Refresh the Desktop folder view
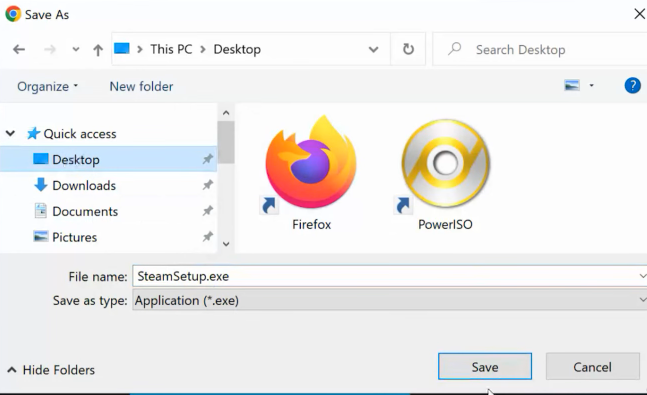 tap(408, 49)
